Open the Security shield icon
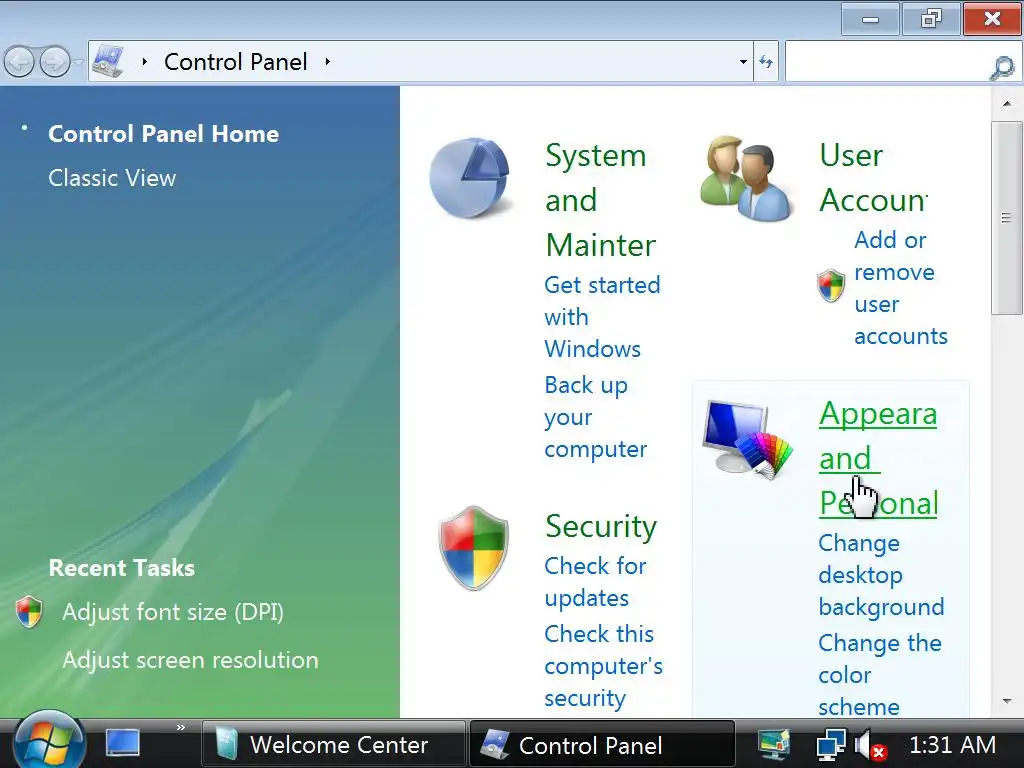 click(473, 549)
